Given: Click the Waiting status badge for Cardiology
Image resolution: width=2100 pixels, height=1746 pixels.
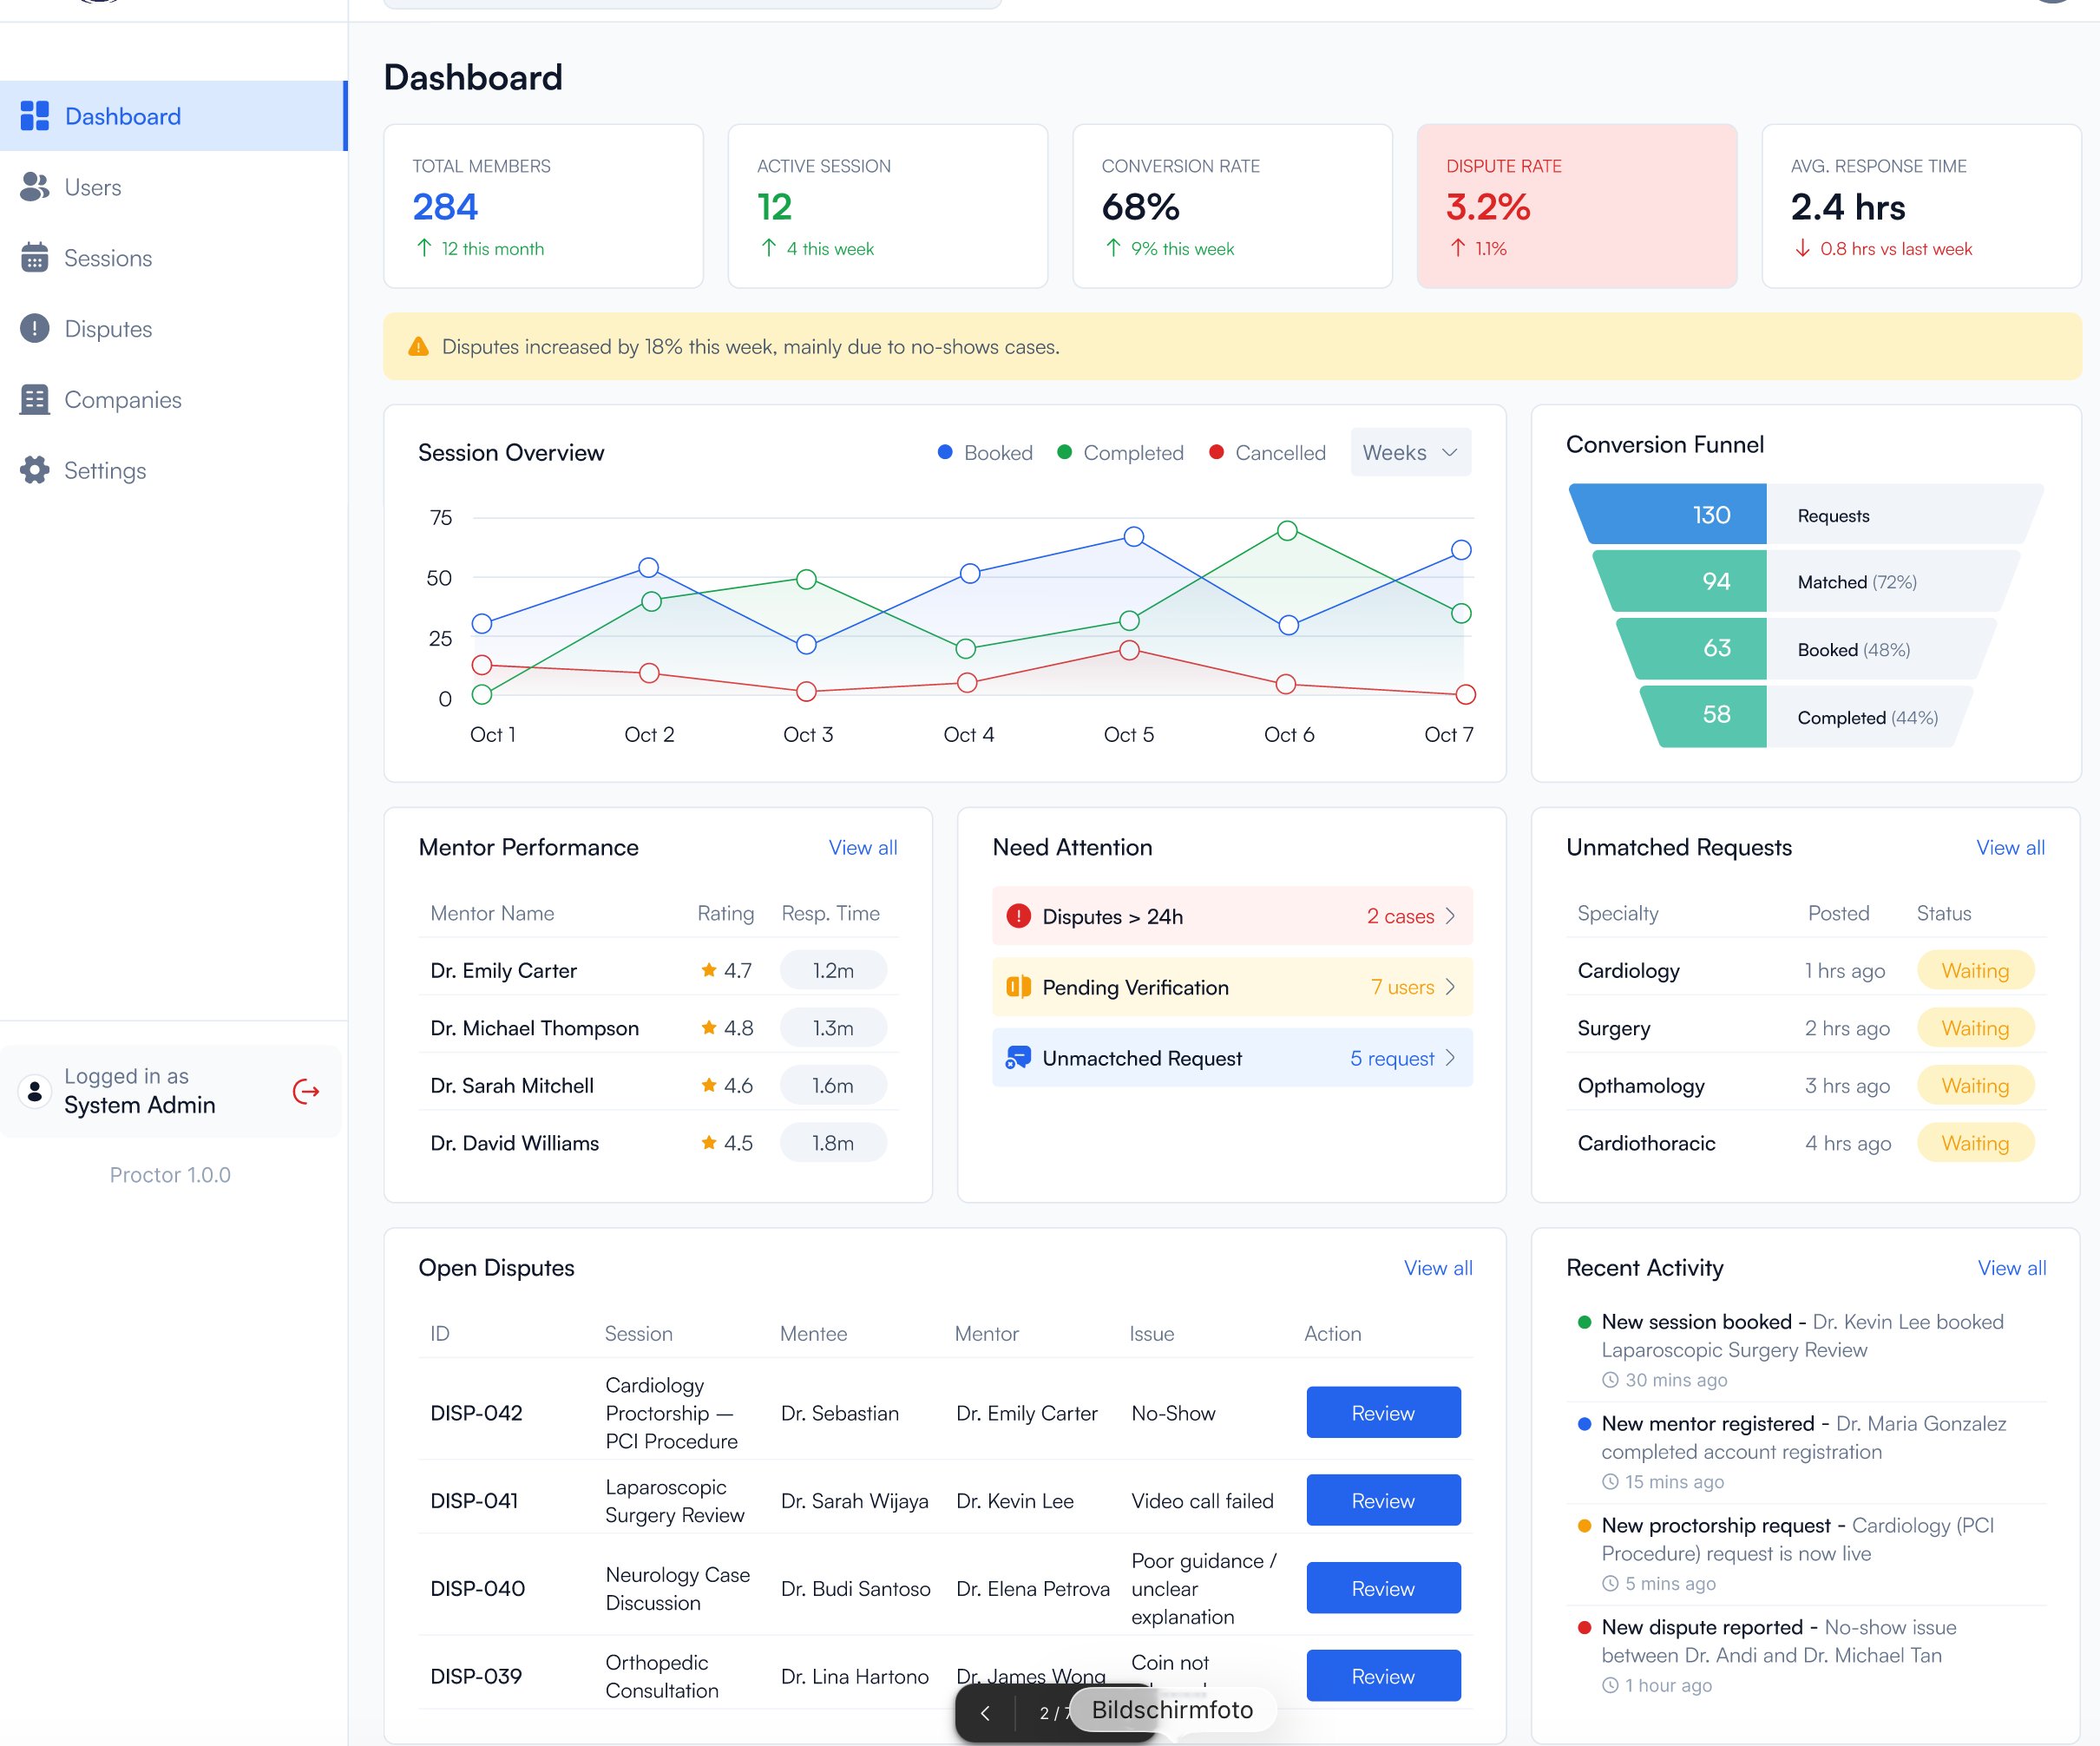Looking at the screenshot, I should pyautogui.click(x=1975, y=971).
